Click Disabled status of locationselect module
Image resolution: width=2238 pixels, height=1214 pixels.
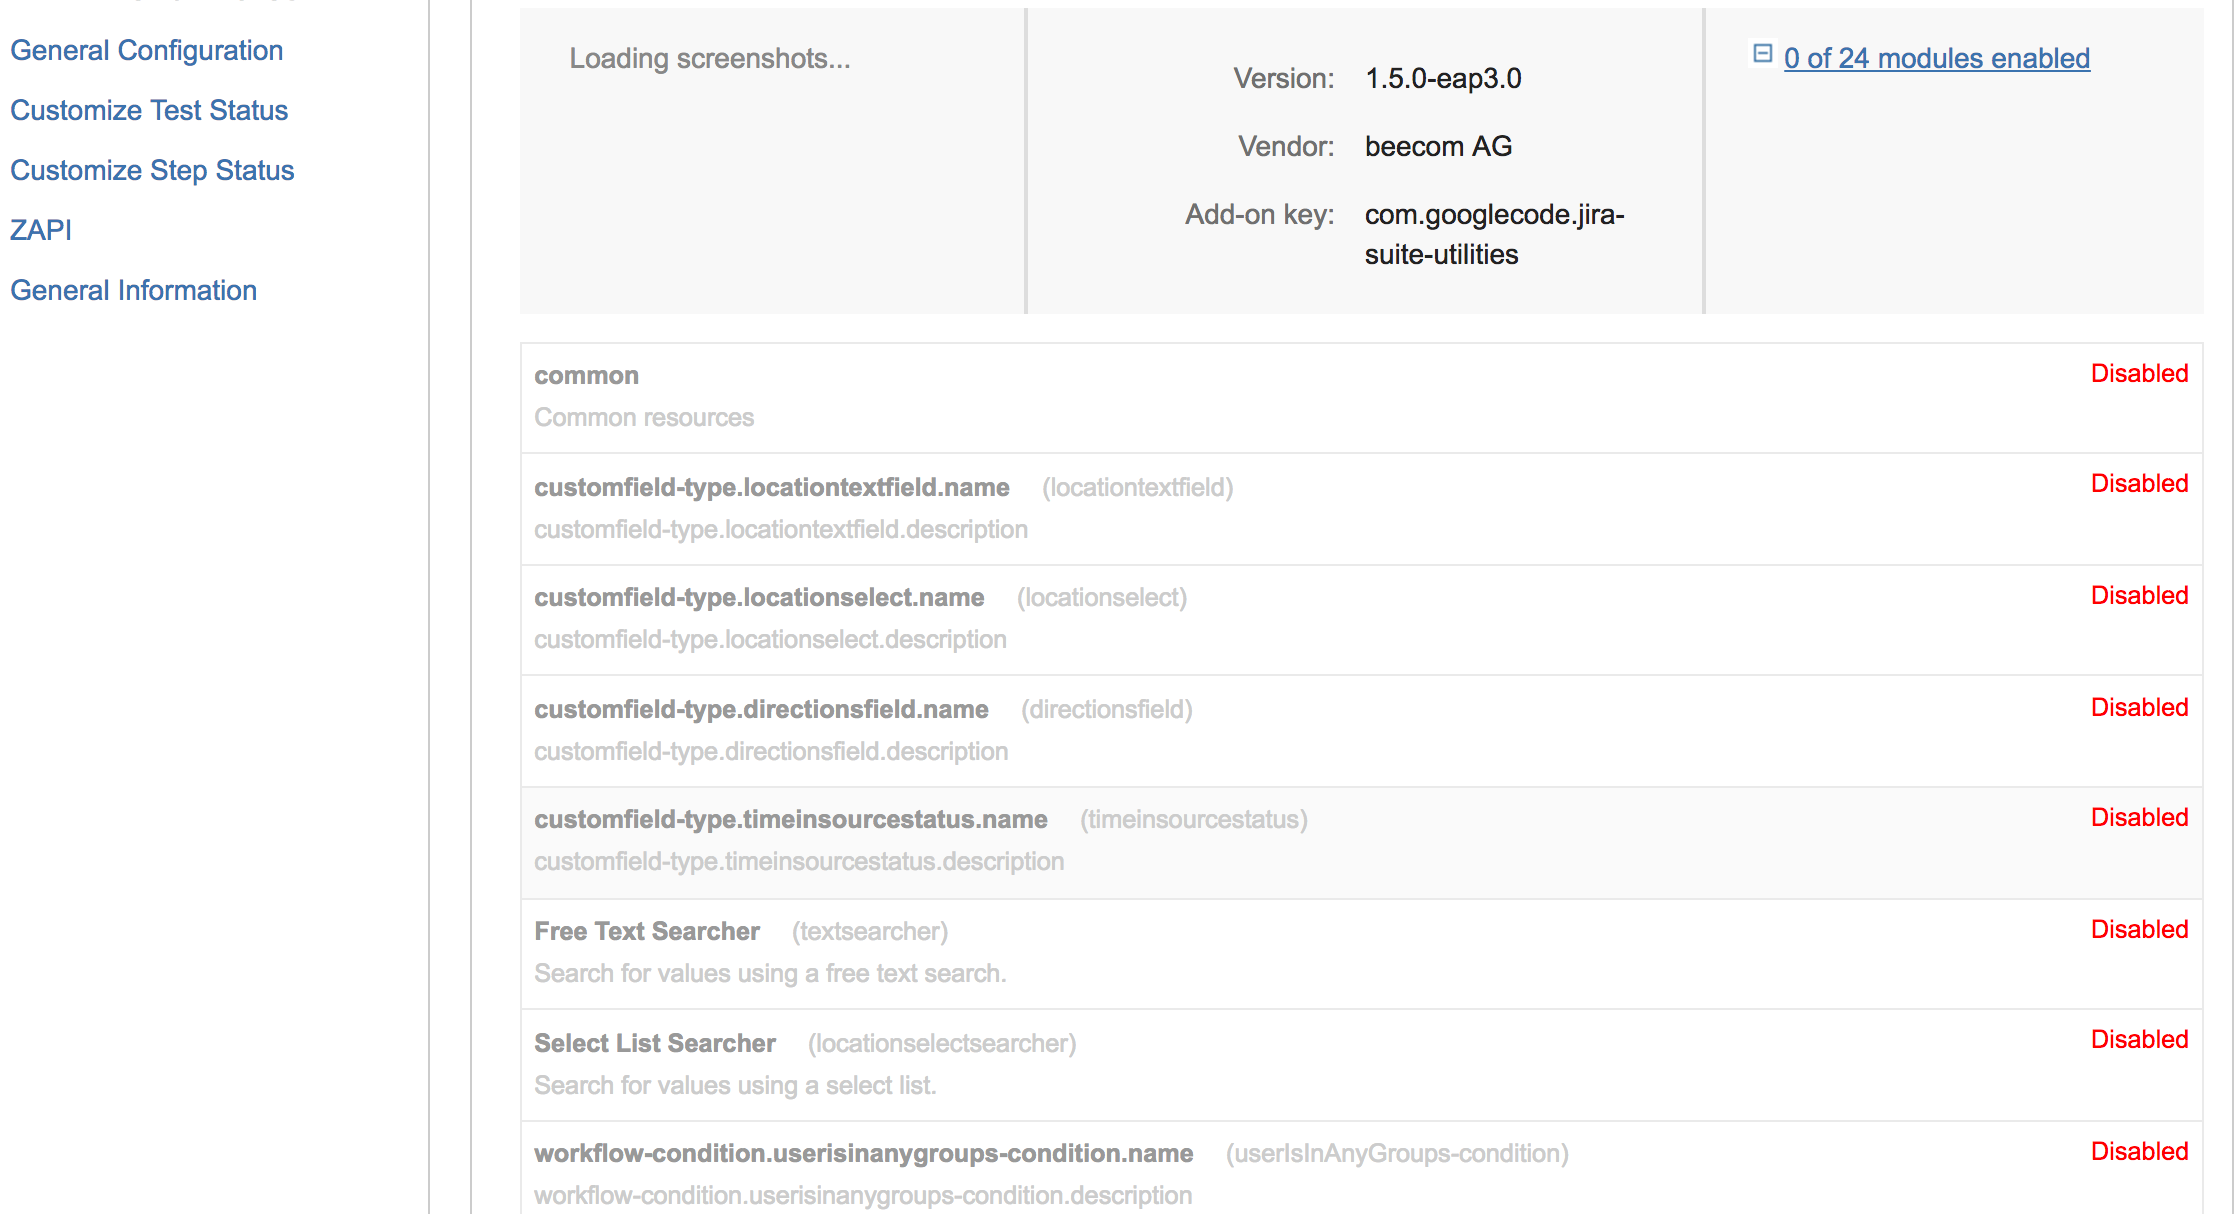coord(2139,595)
